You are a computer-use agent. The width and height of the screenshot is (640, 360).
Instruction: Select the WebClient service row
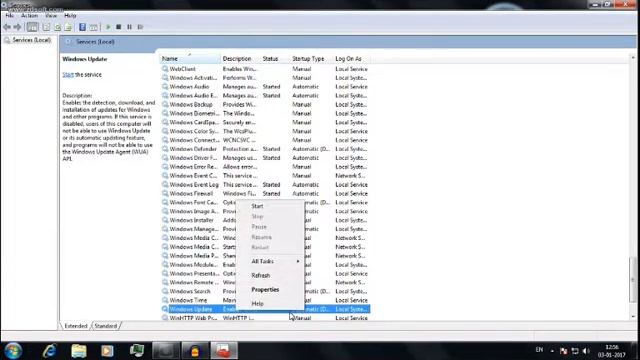click(265, 69)
